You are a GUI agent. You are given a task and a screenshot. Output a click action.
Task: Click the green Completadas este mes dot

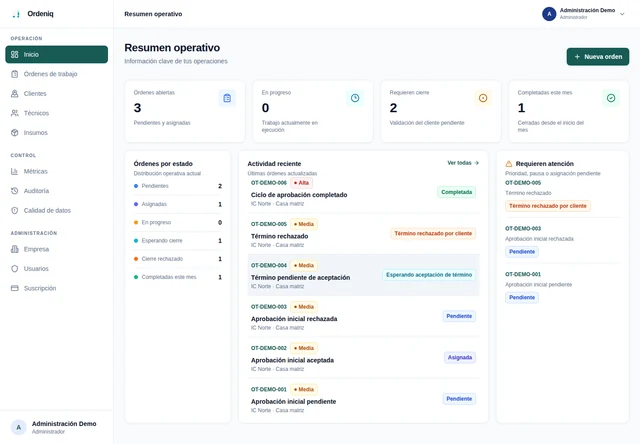coord(136,277)
